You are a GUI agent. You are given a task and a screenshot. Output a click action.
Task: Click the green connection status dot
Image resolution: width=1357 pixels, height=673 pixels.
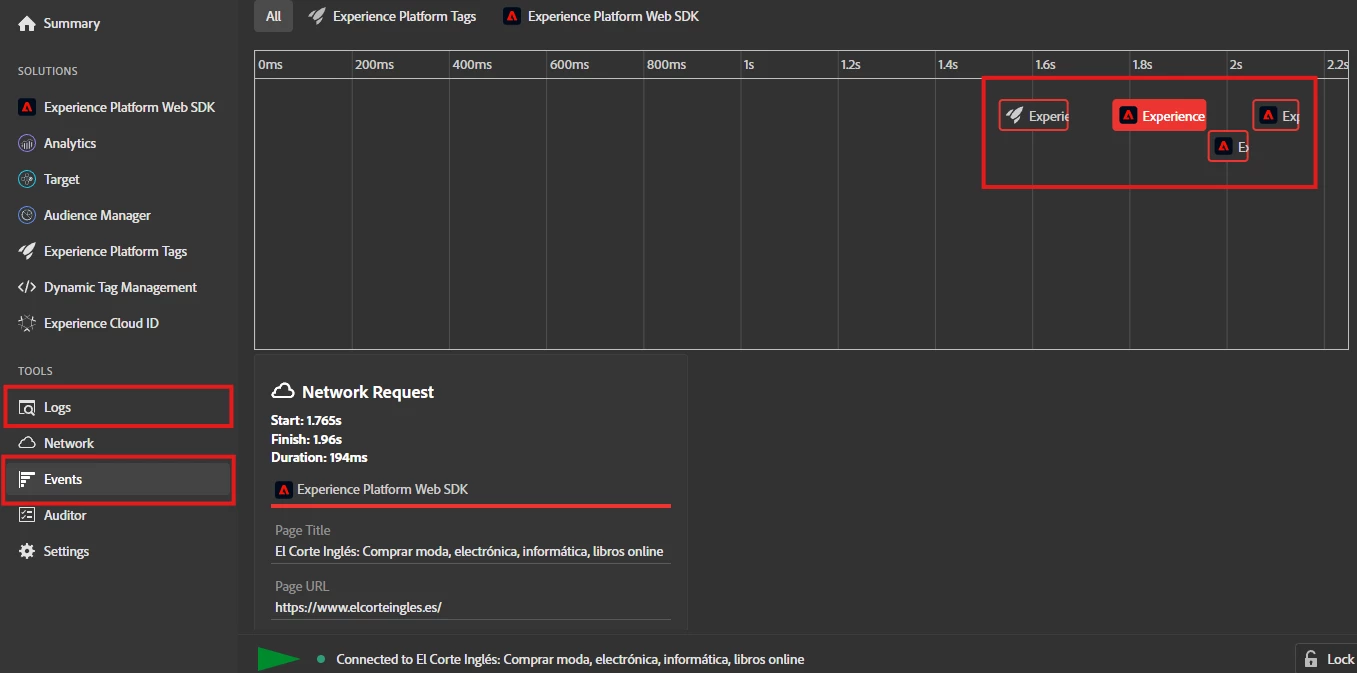coord(321,659)
